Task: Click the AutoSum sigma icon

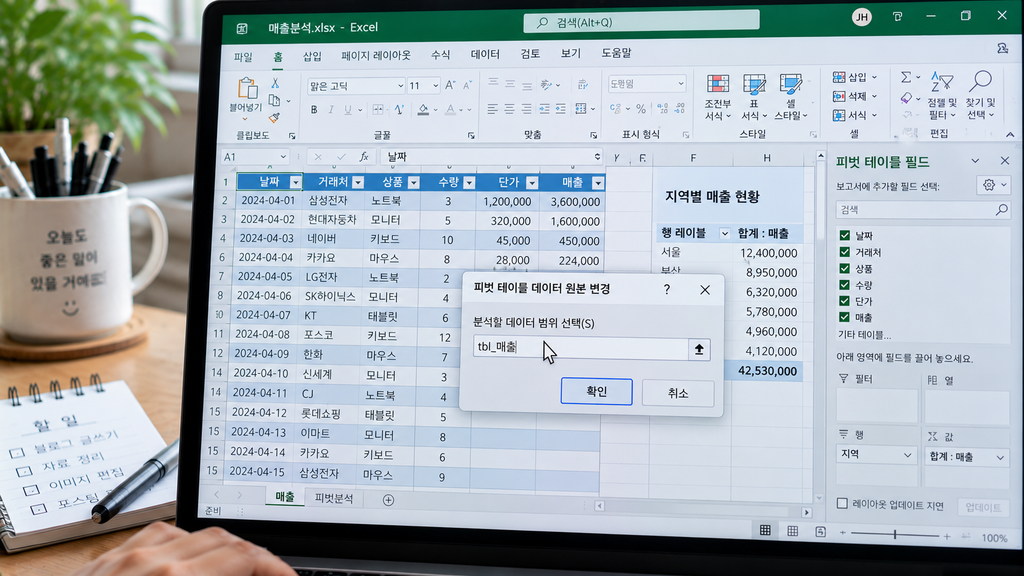Action: coord(906,78)
